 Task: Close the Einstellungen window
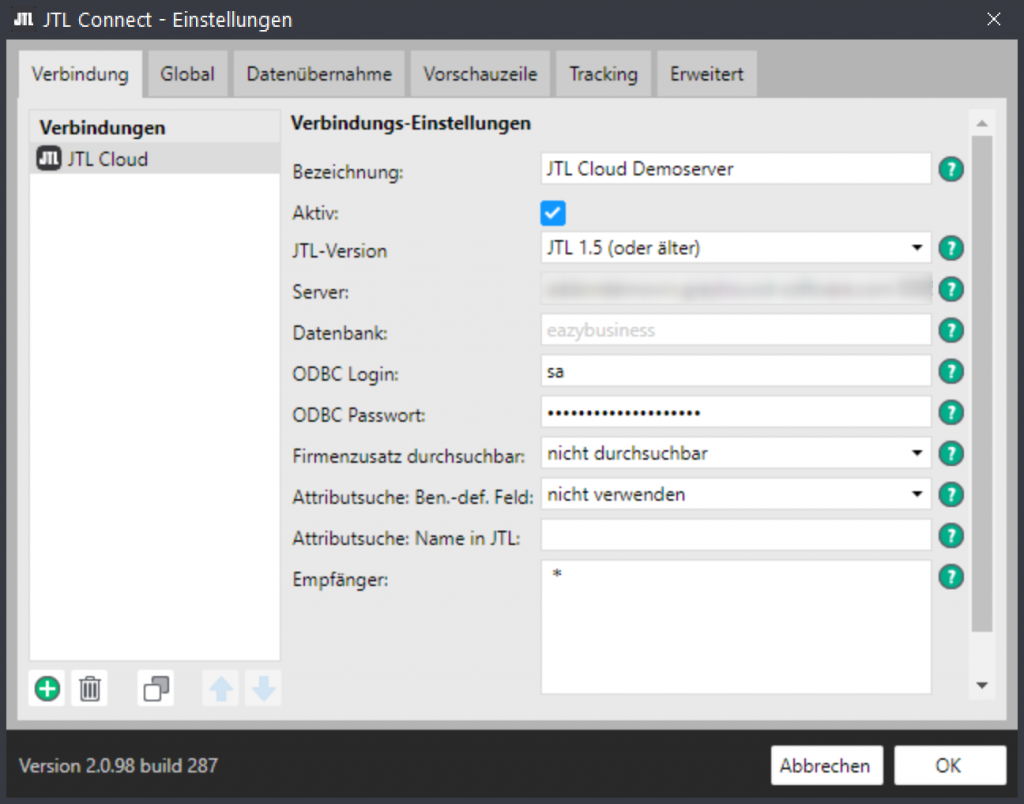point(993,20)
